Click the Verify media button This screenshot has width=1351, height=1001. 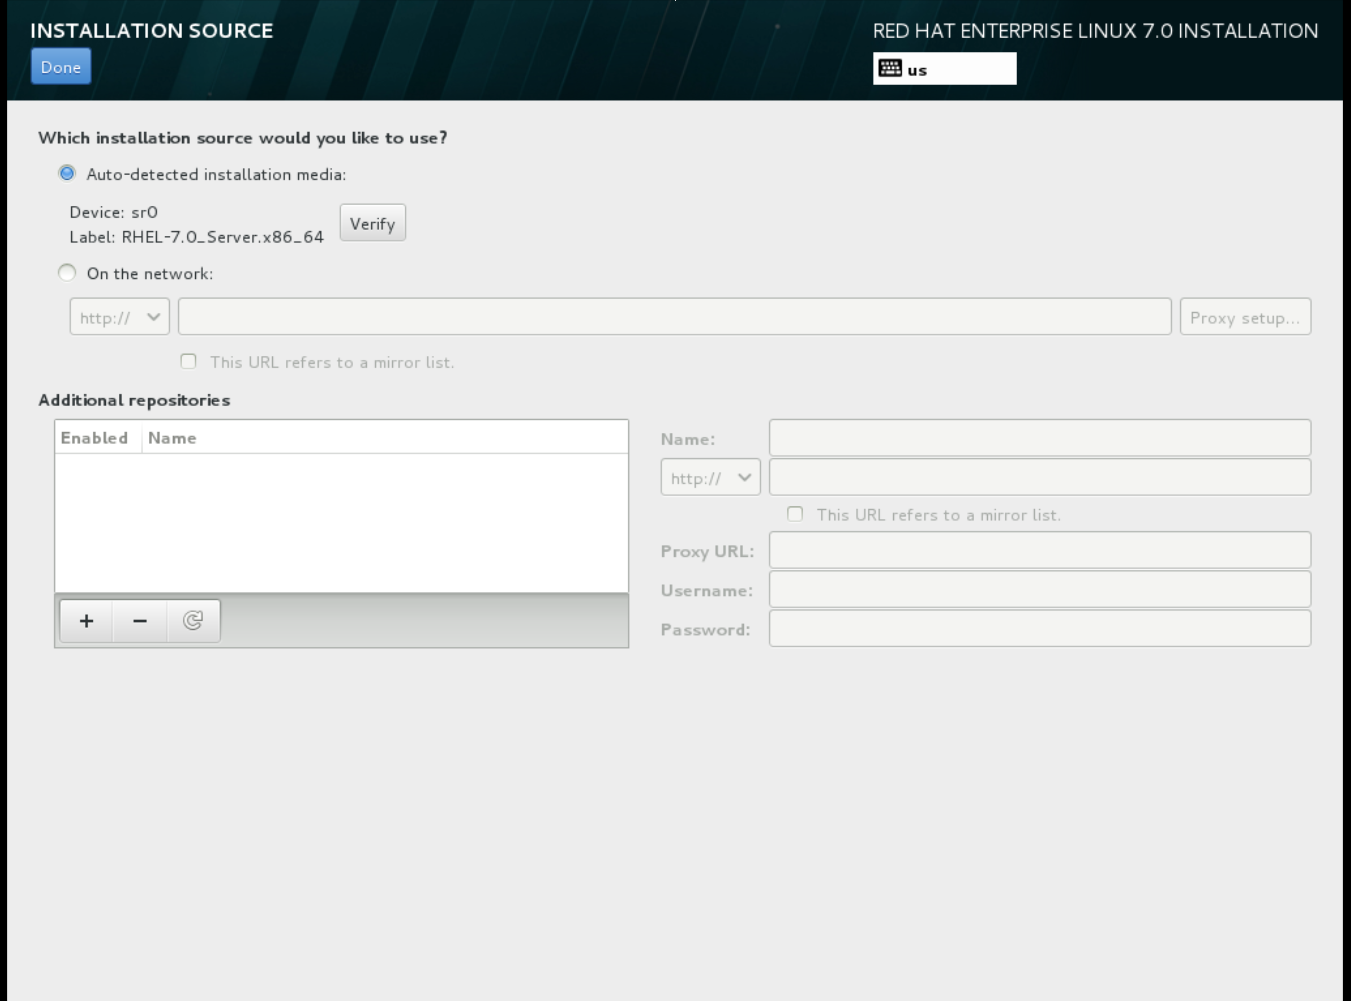click(x=373, y=223)
